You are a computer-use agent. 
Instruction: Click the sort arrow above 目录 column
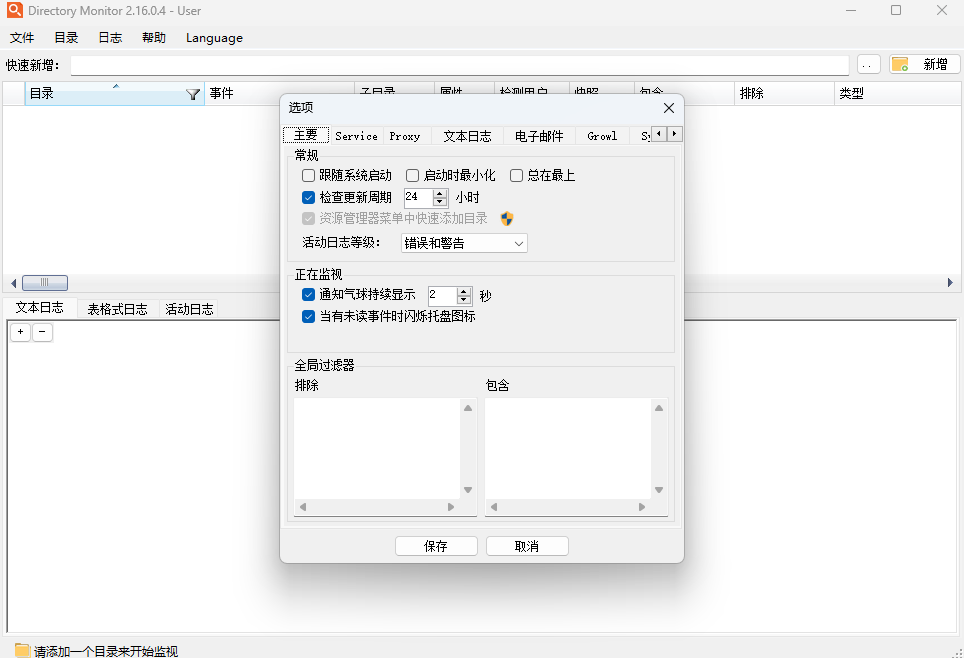pos(116,86)
